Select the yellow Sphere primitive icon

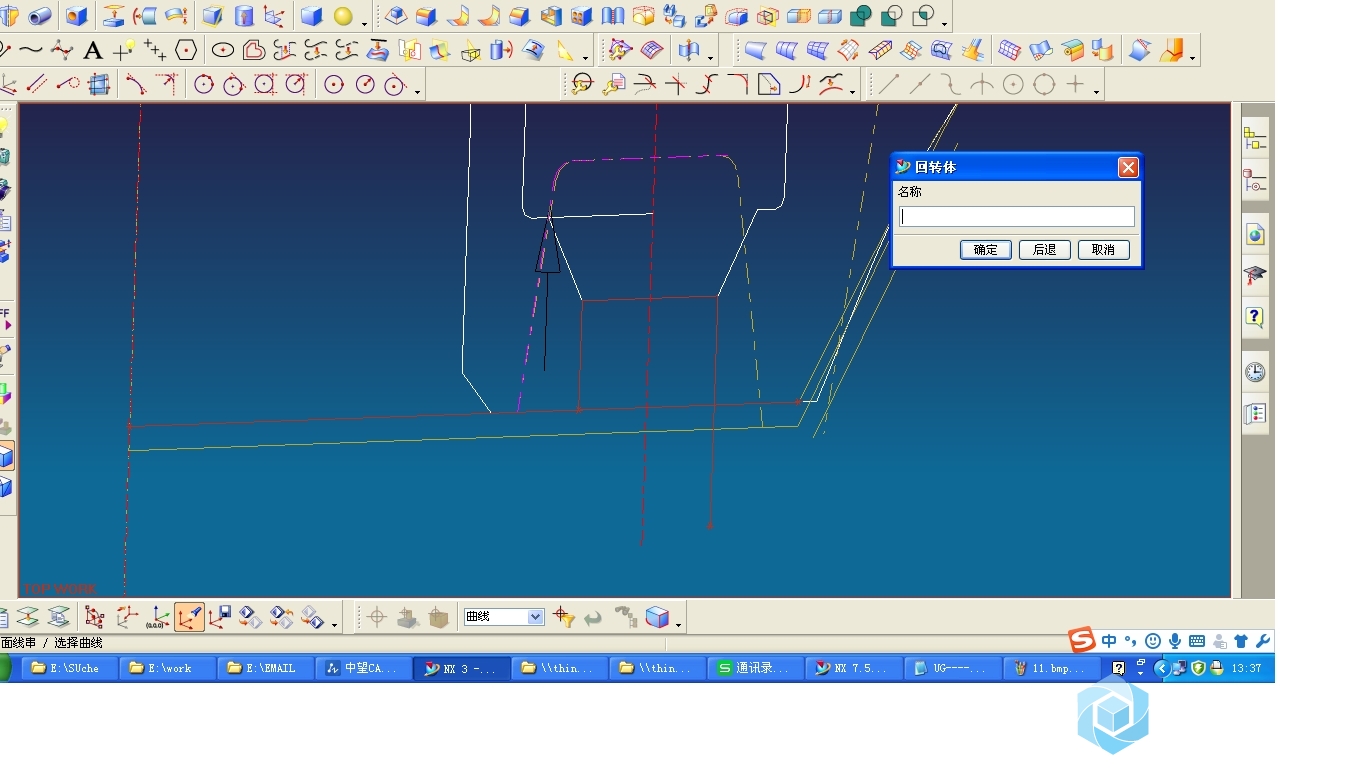pos(343,16)
